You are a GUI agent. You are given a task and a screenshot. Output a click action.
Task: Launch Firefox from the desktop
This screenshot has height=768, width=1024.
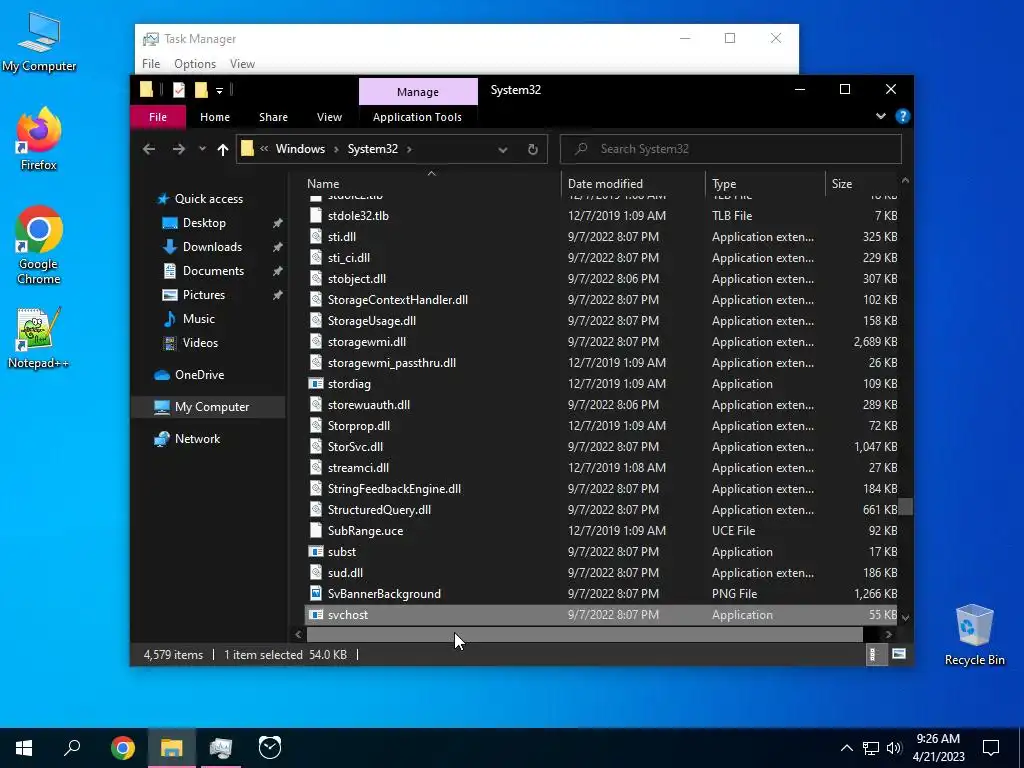pyautogui.click(x=39, y=139)
